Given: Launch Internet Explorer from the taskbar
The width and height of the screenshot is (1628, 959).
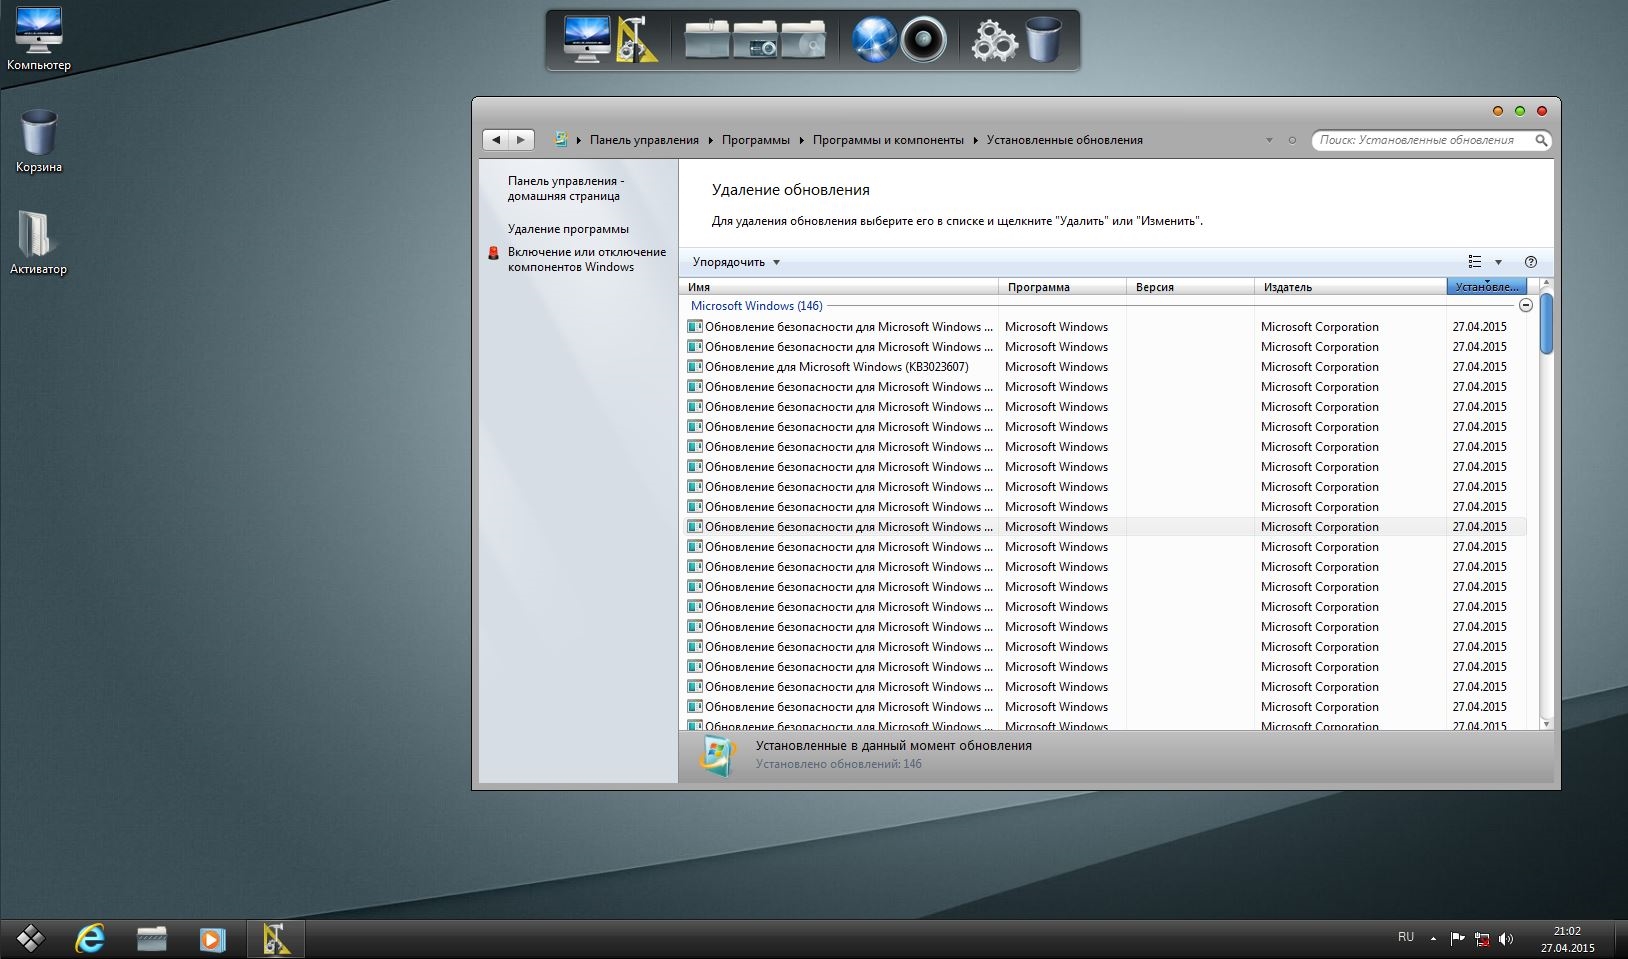Looking at the screenshot, I should click(91, 939).
